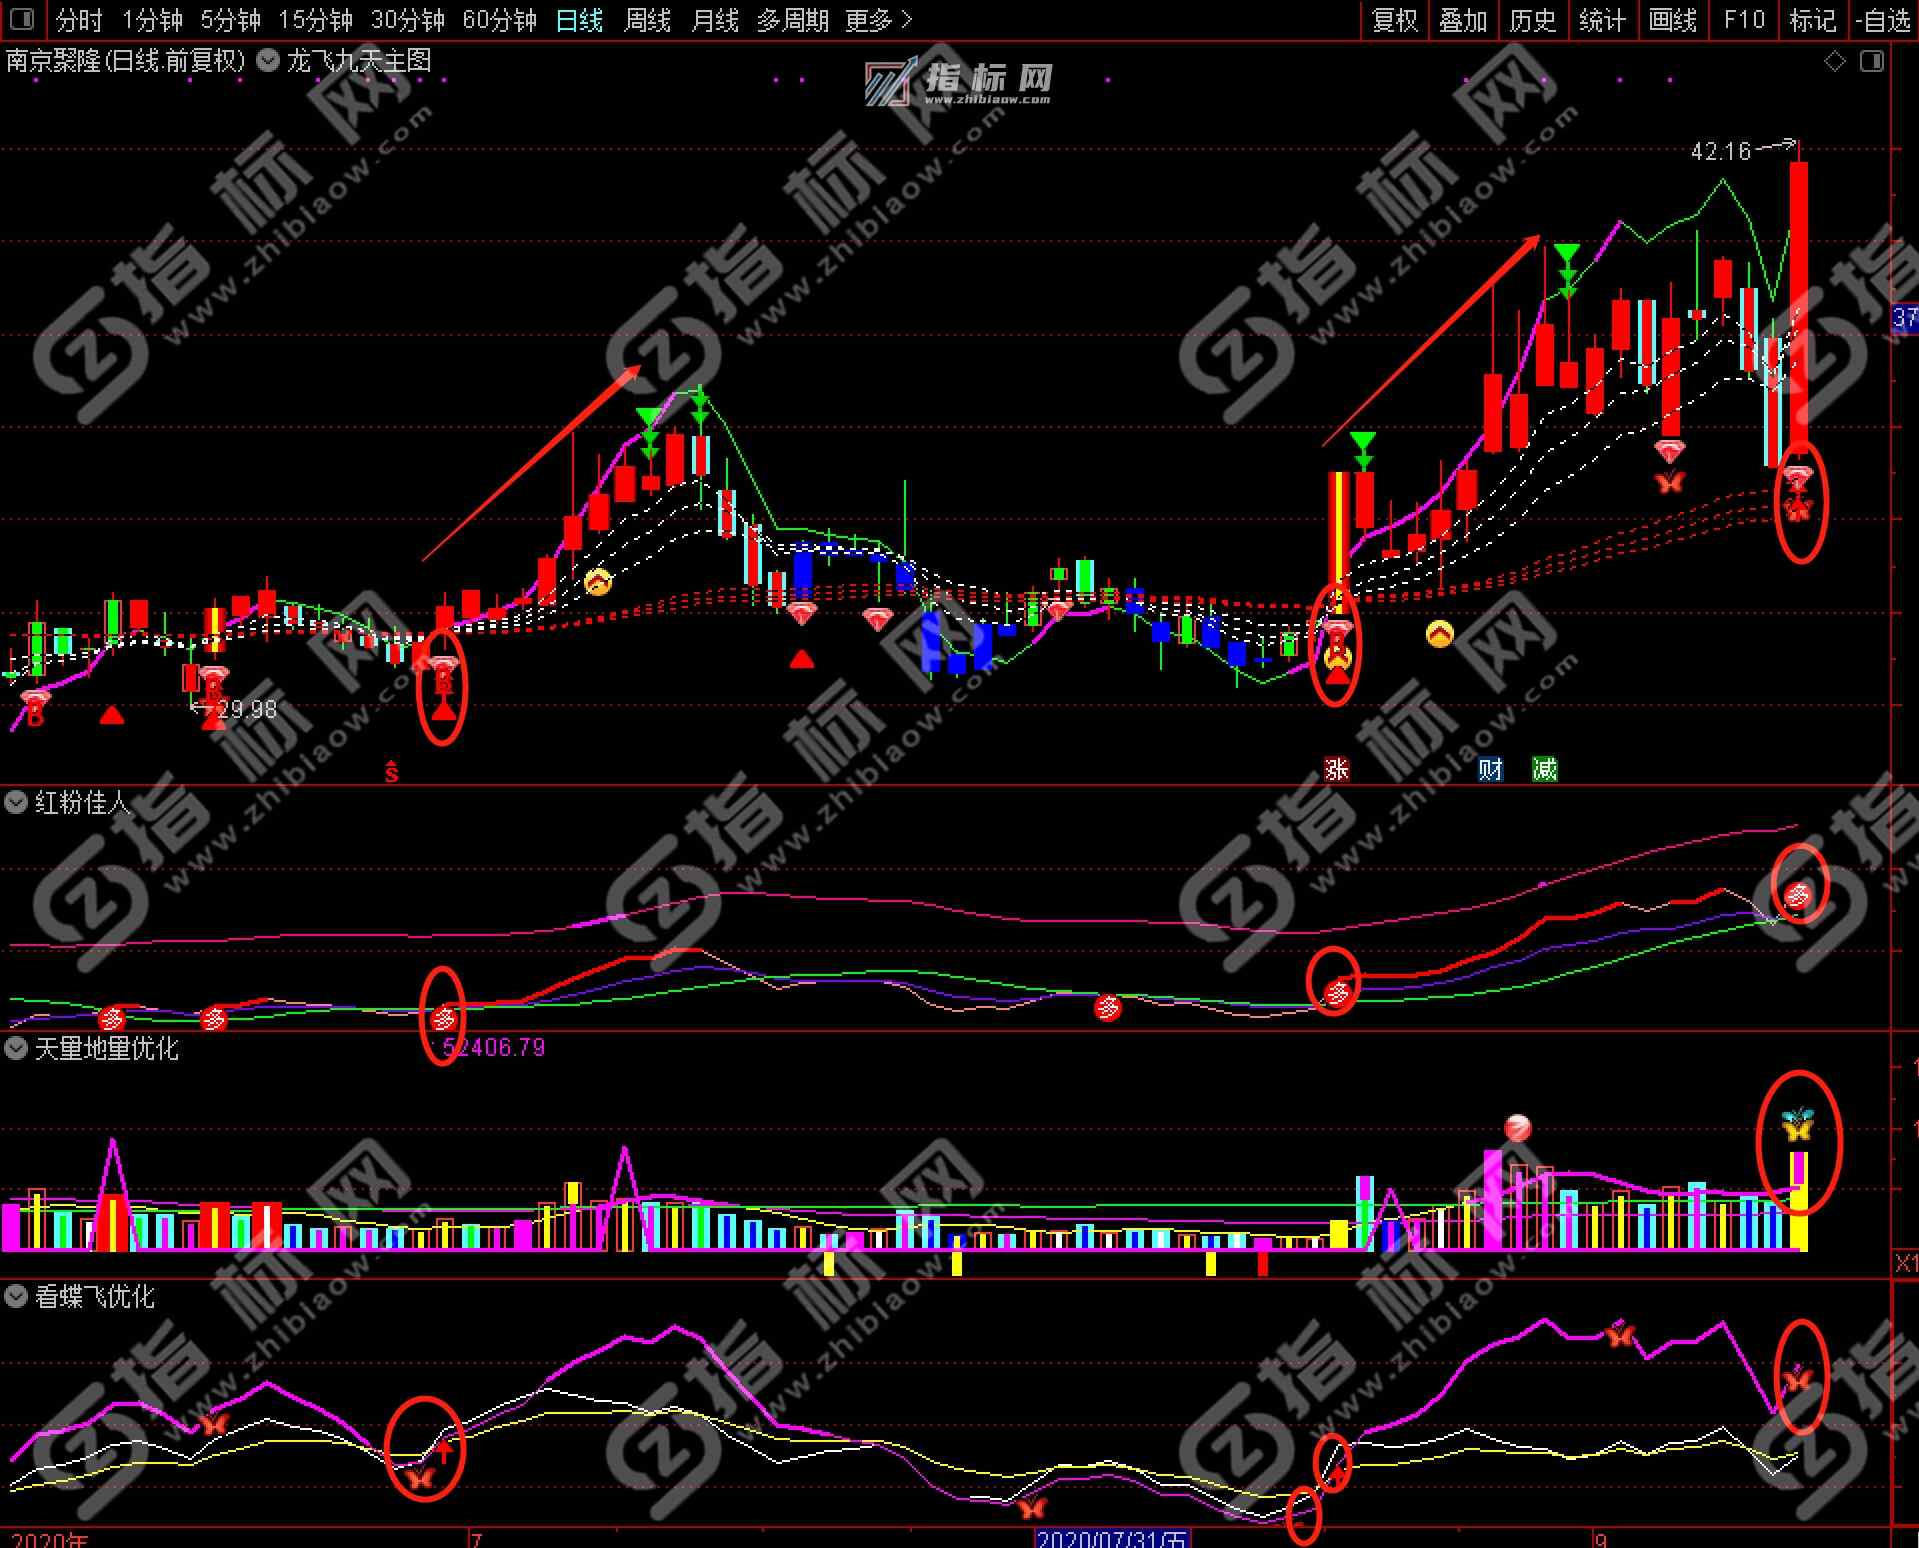Open the 画线 drawing tools
The height and width of the screenshot is (1548, 1919).
[x=1672, y=20]
